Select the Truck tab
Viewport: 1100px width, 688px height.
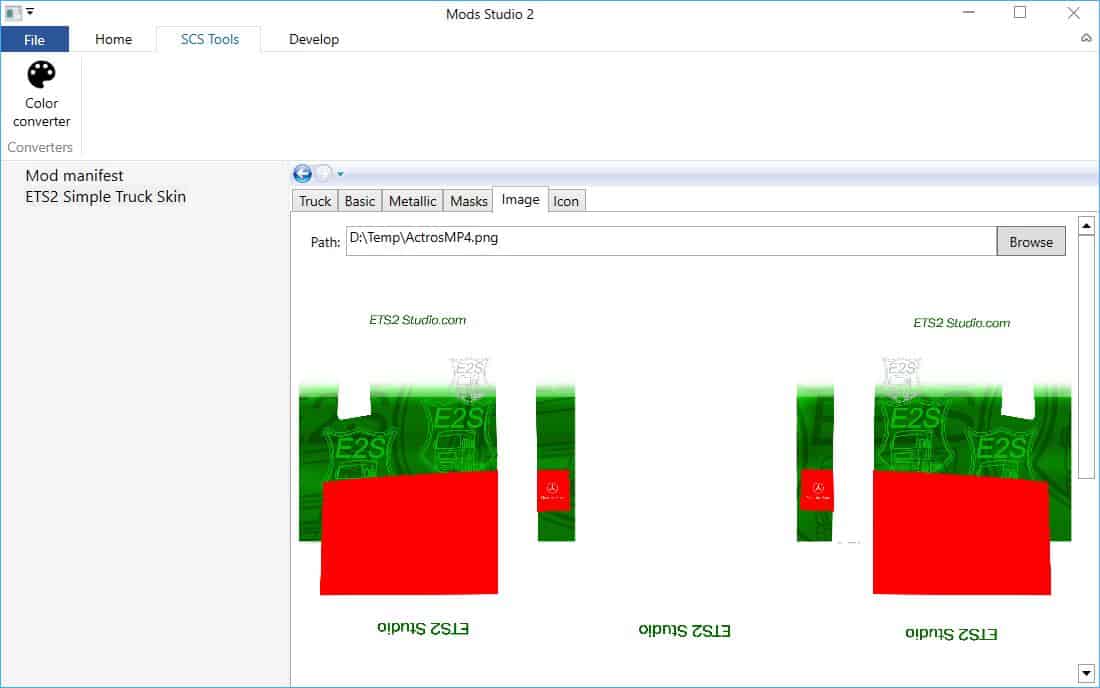tap(315, 201)
